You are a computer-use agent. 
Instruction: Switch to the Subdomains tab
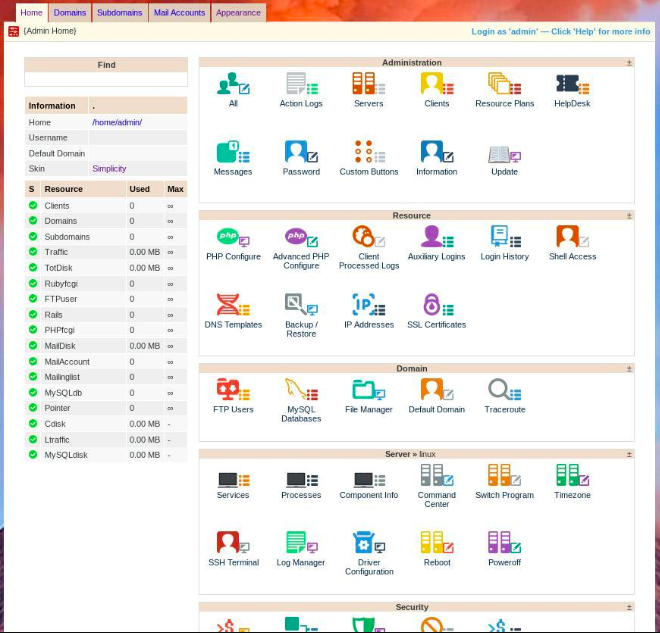(120, 13)
